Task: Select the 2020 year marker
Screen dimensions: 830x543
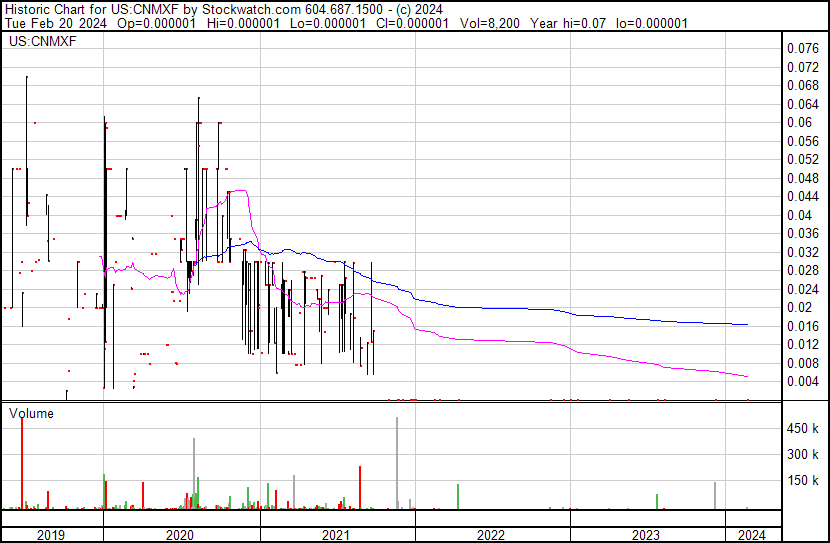Action: (x=181, y=535)
